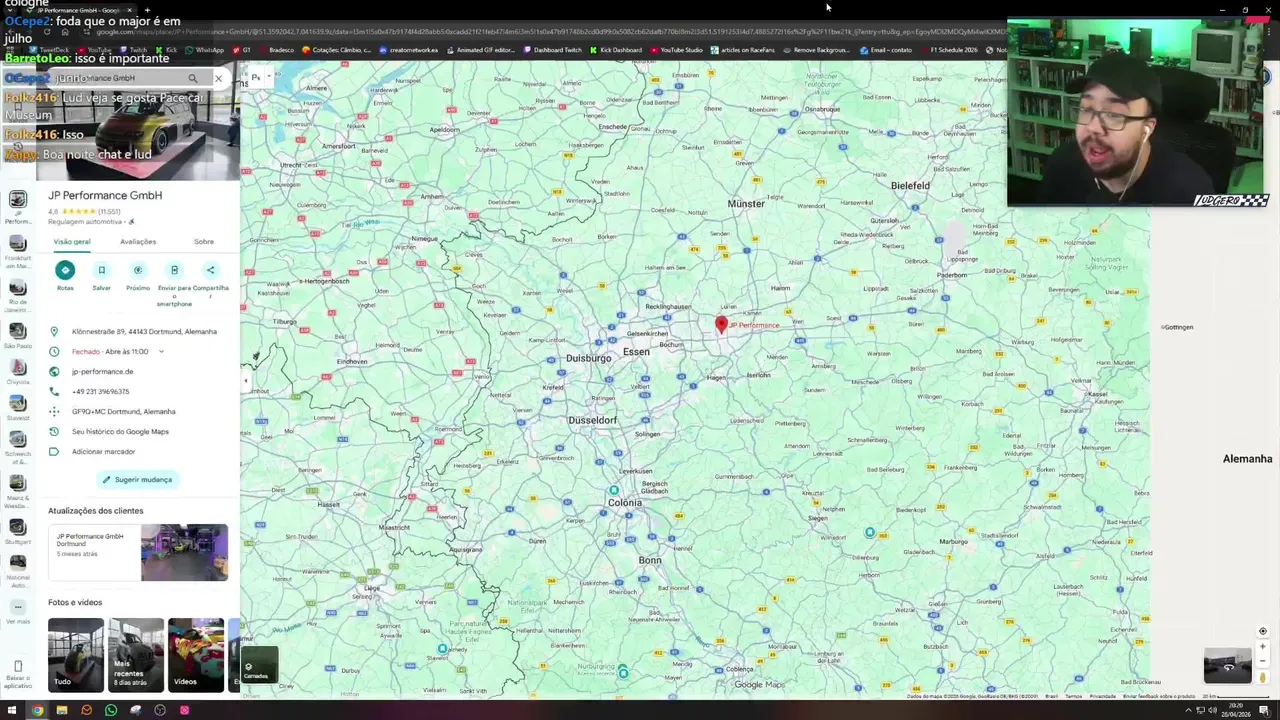Open Dashboard Twitch bookmark

tap(552, 50)
